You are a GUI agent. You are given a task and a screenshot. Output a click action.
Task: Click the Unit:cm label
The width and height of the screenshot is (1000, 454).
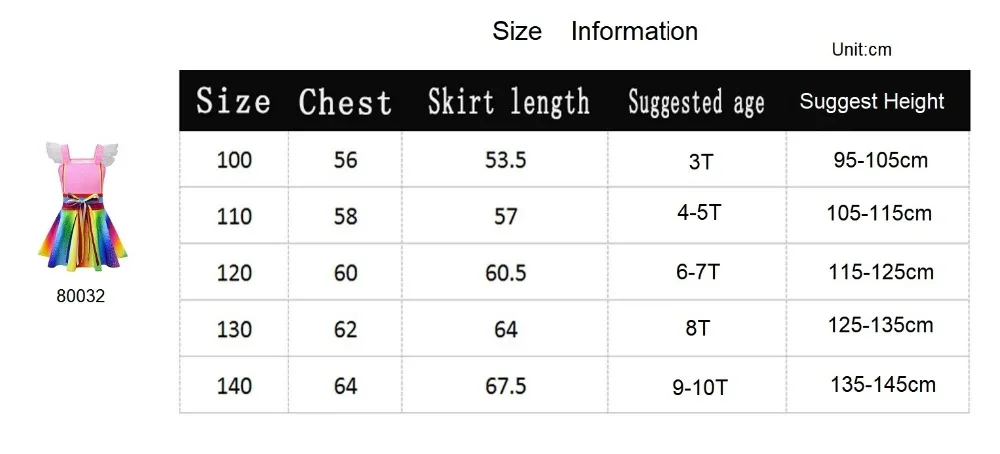click(x=862, y=50)
